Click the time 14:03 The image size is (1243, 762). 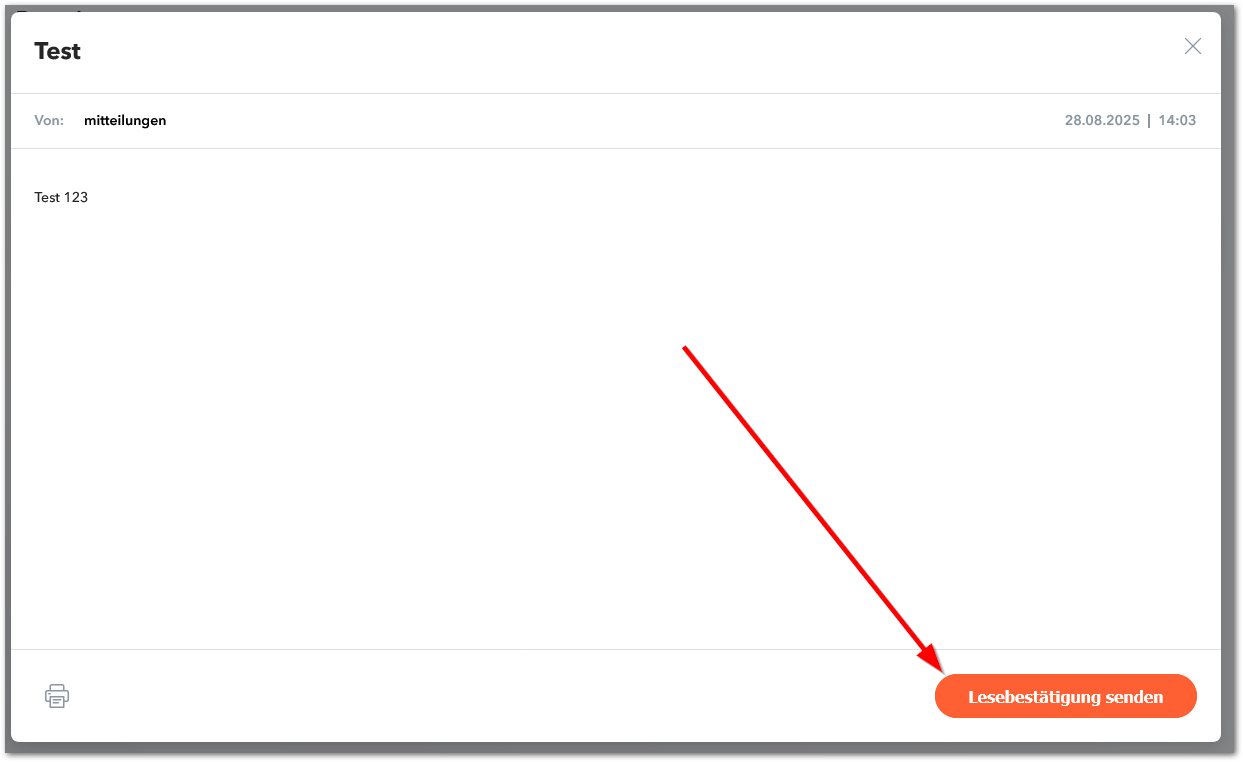click(x=1177, y=120)
